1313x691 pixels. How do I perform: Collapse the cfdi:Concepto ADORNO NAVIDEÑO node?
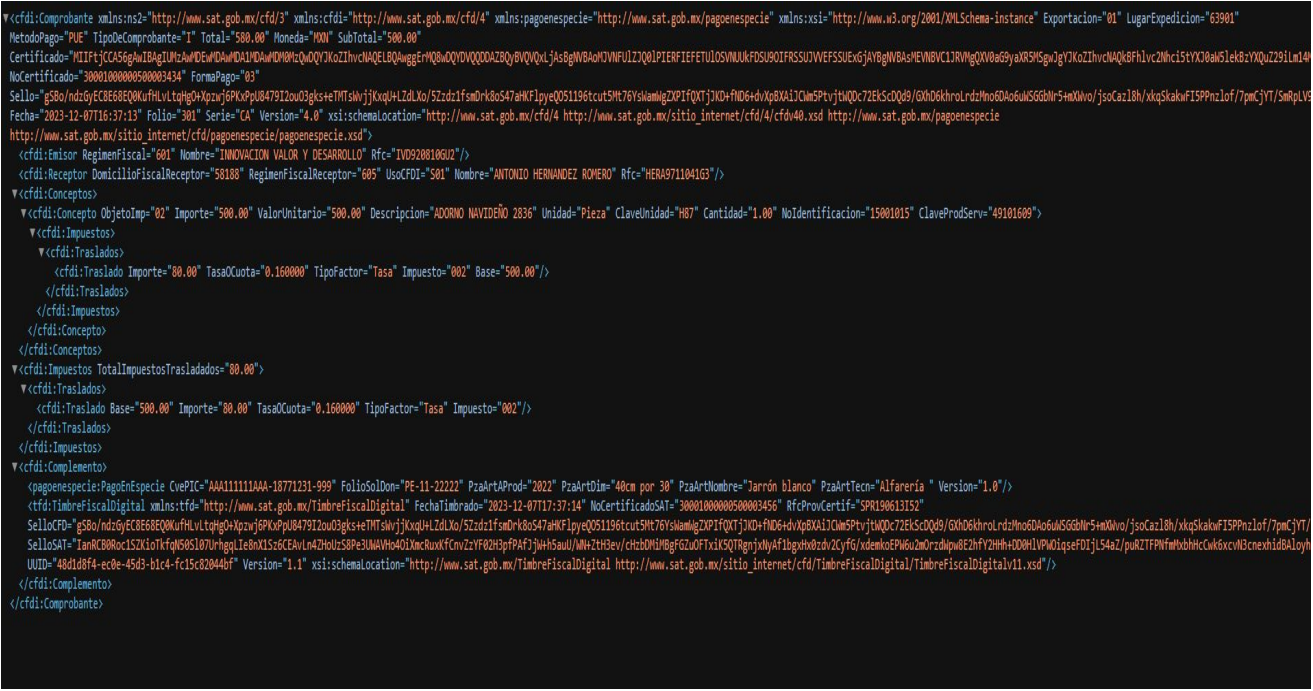pyautogui.click(x=23, y=213)
